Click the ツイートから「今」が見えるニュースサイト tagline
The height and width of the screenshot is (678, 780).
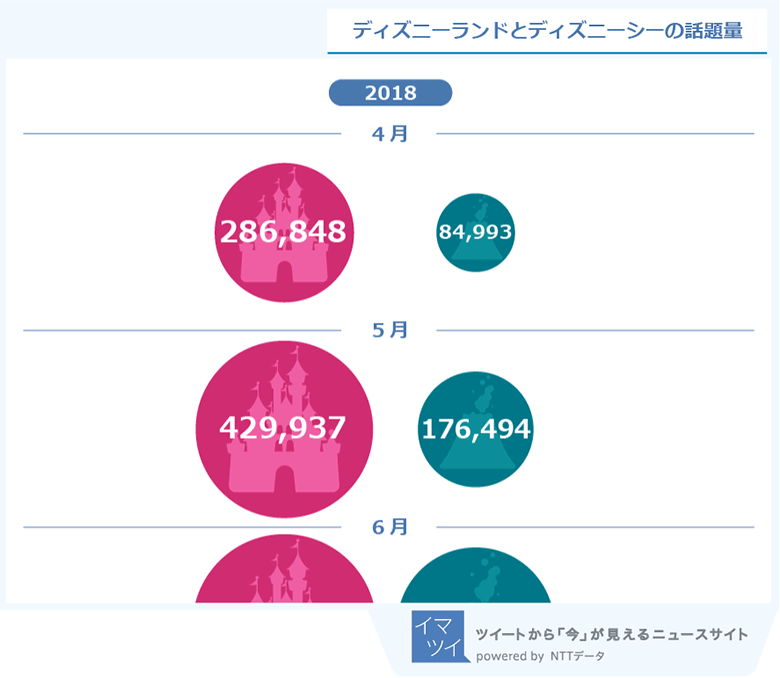611,634
